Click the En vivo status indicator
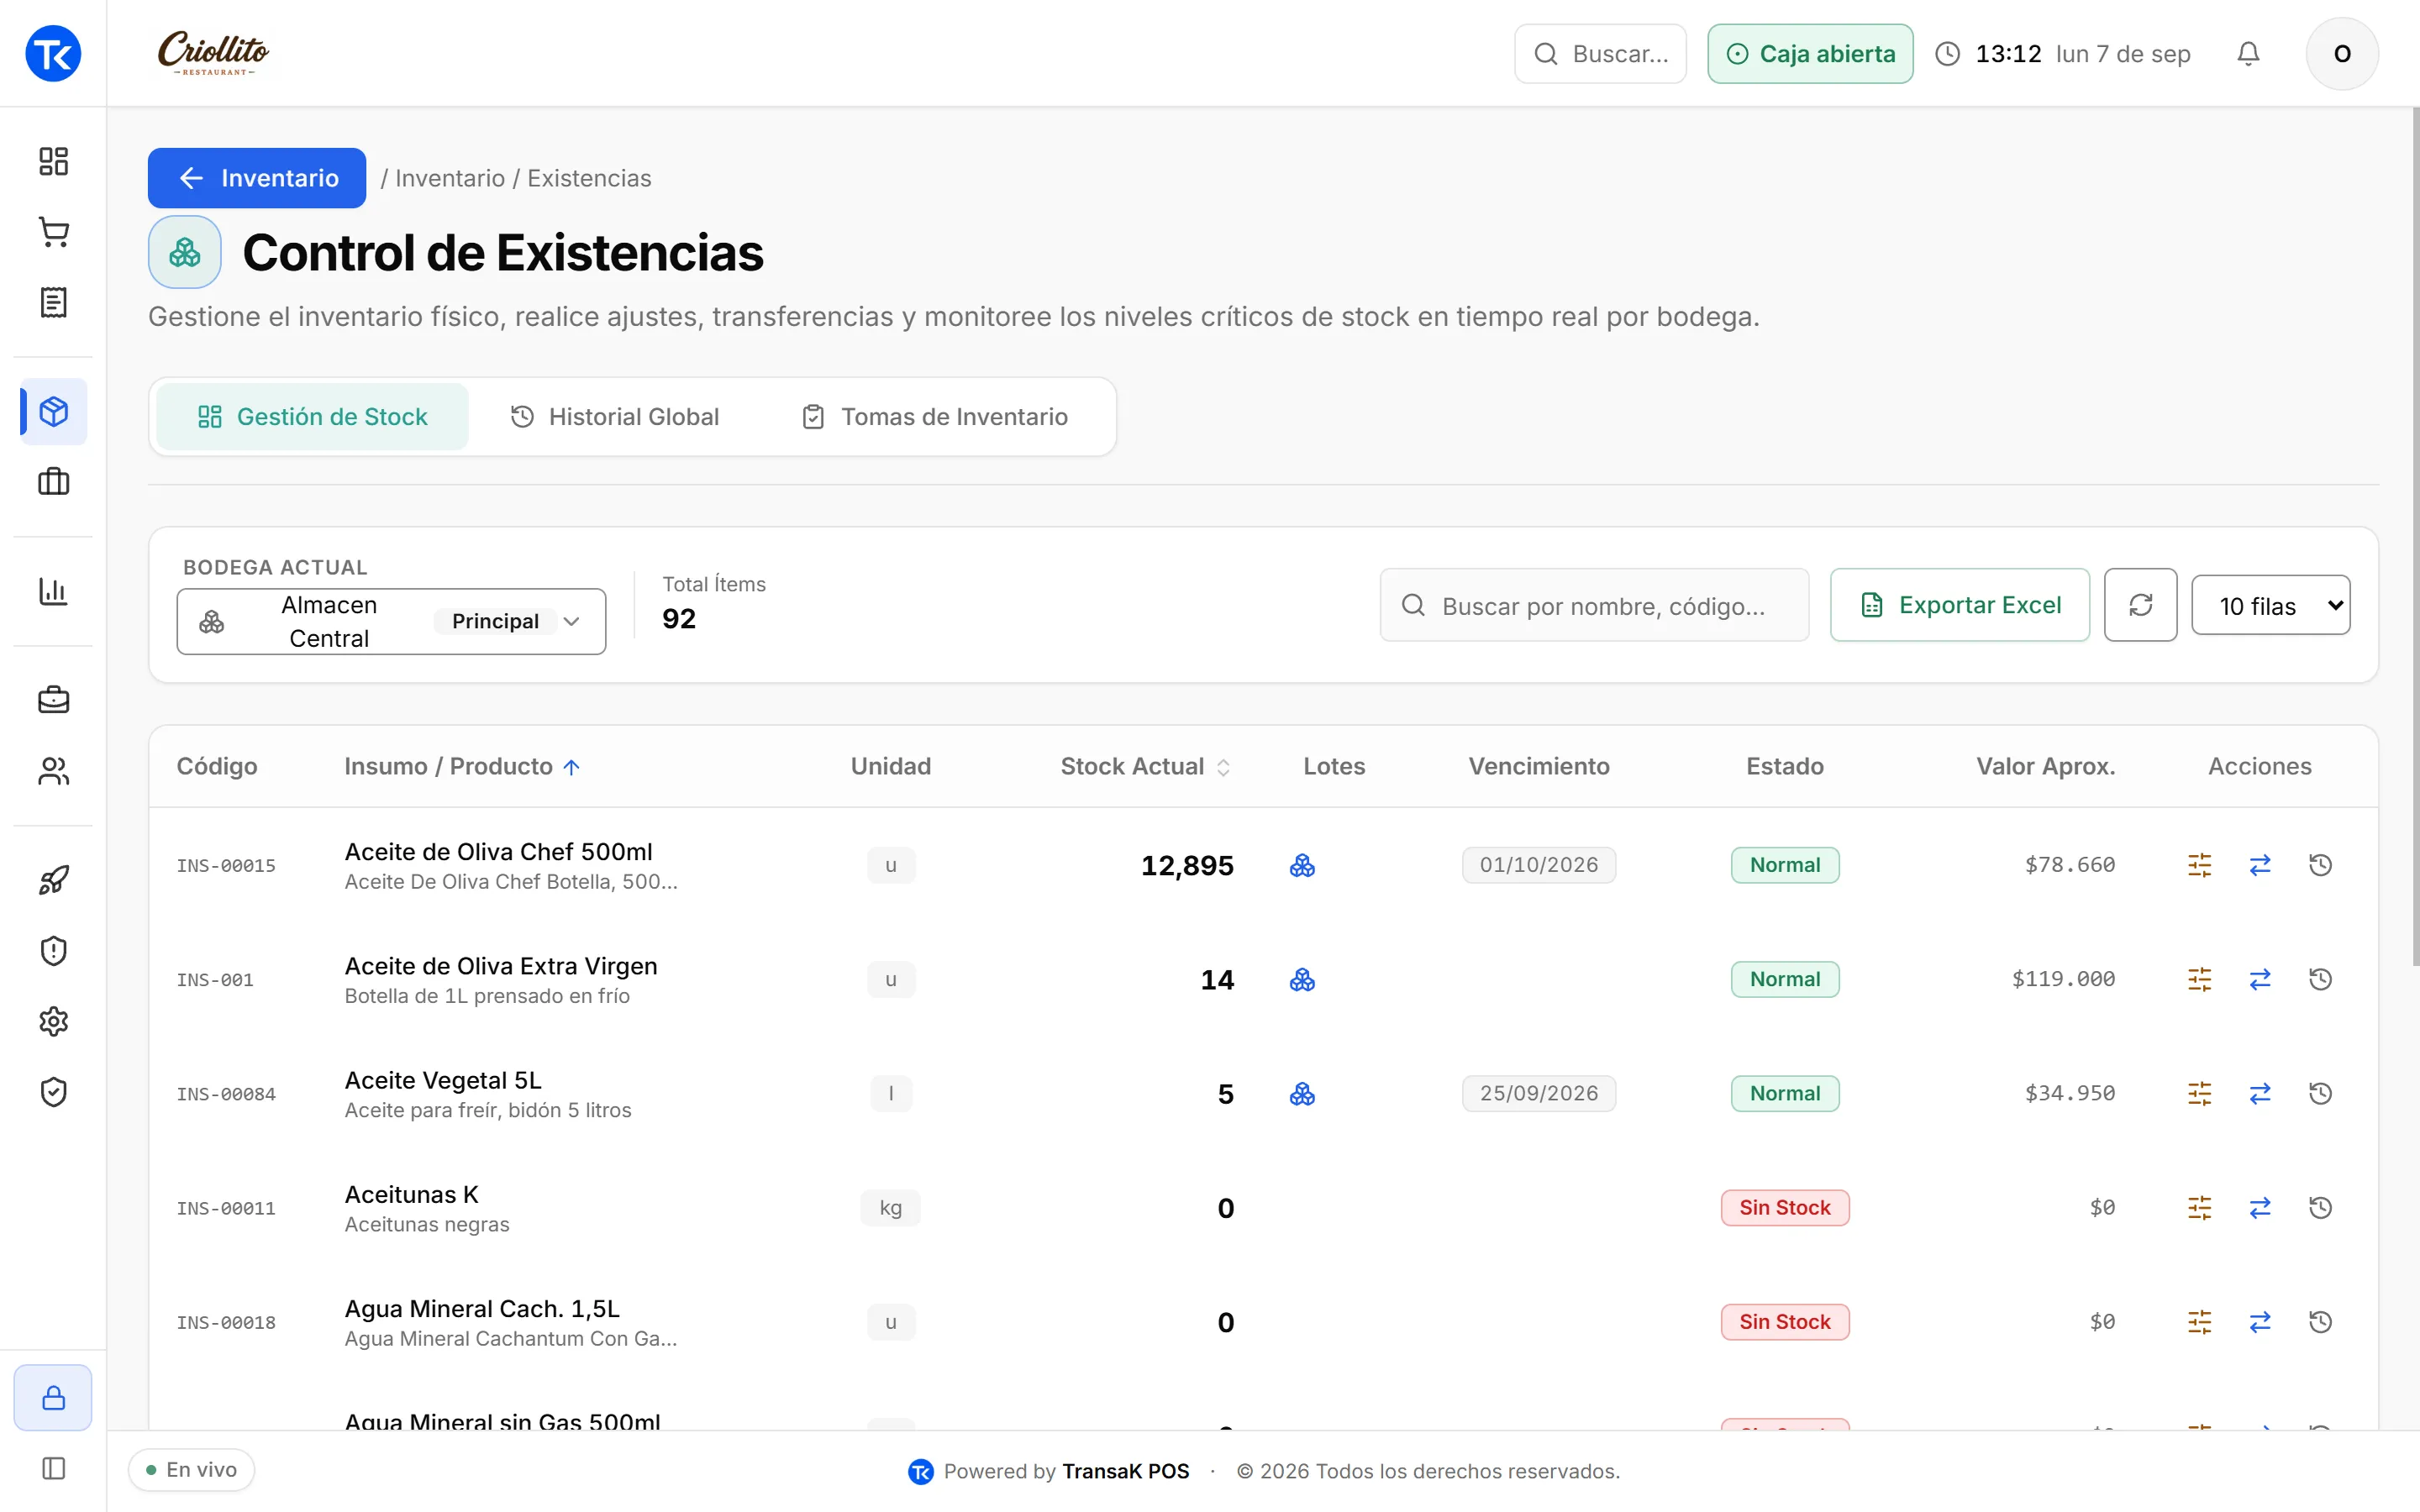The height and width of the screenshot is (1512, 2420). point(191,1470)
